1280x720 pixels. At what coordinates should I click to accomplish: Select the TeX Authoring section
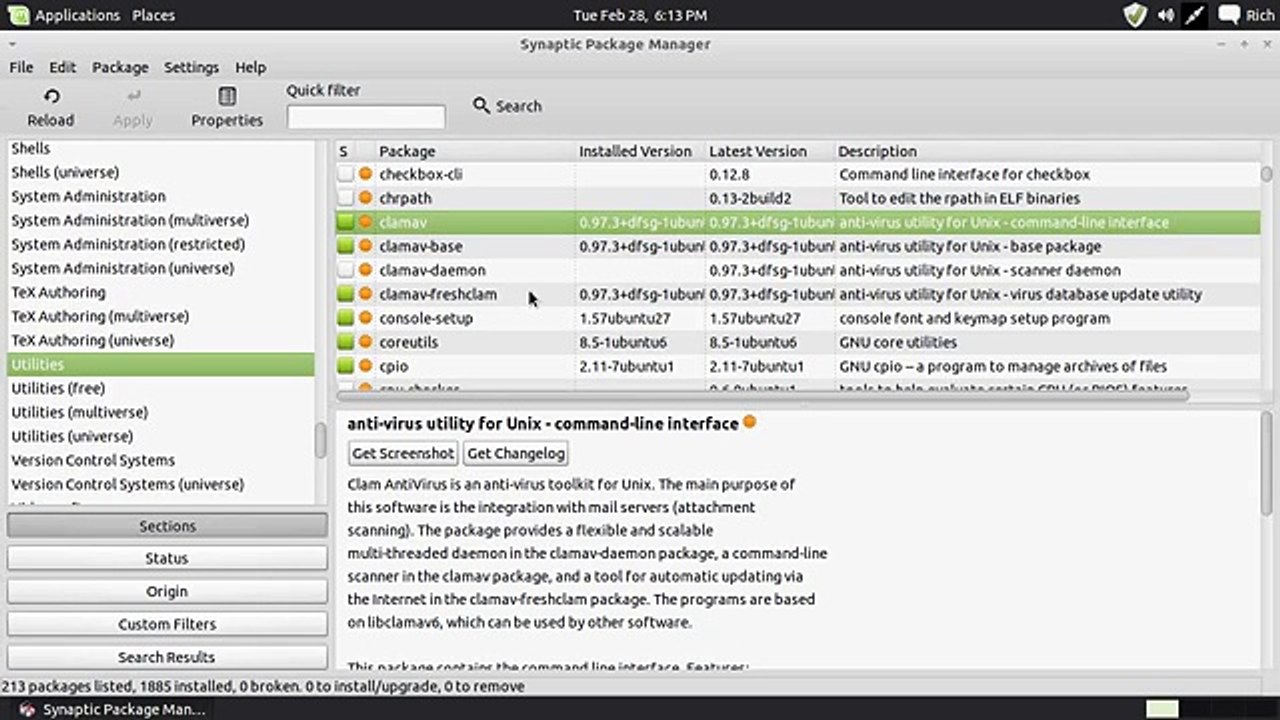(58, 292)
